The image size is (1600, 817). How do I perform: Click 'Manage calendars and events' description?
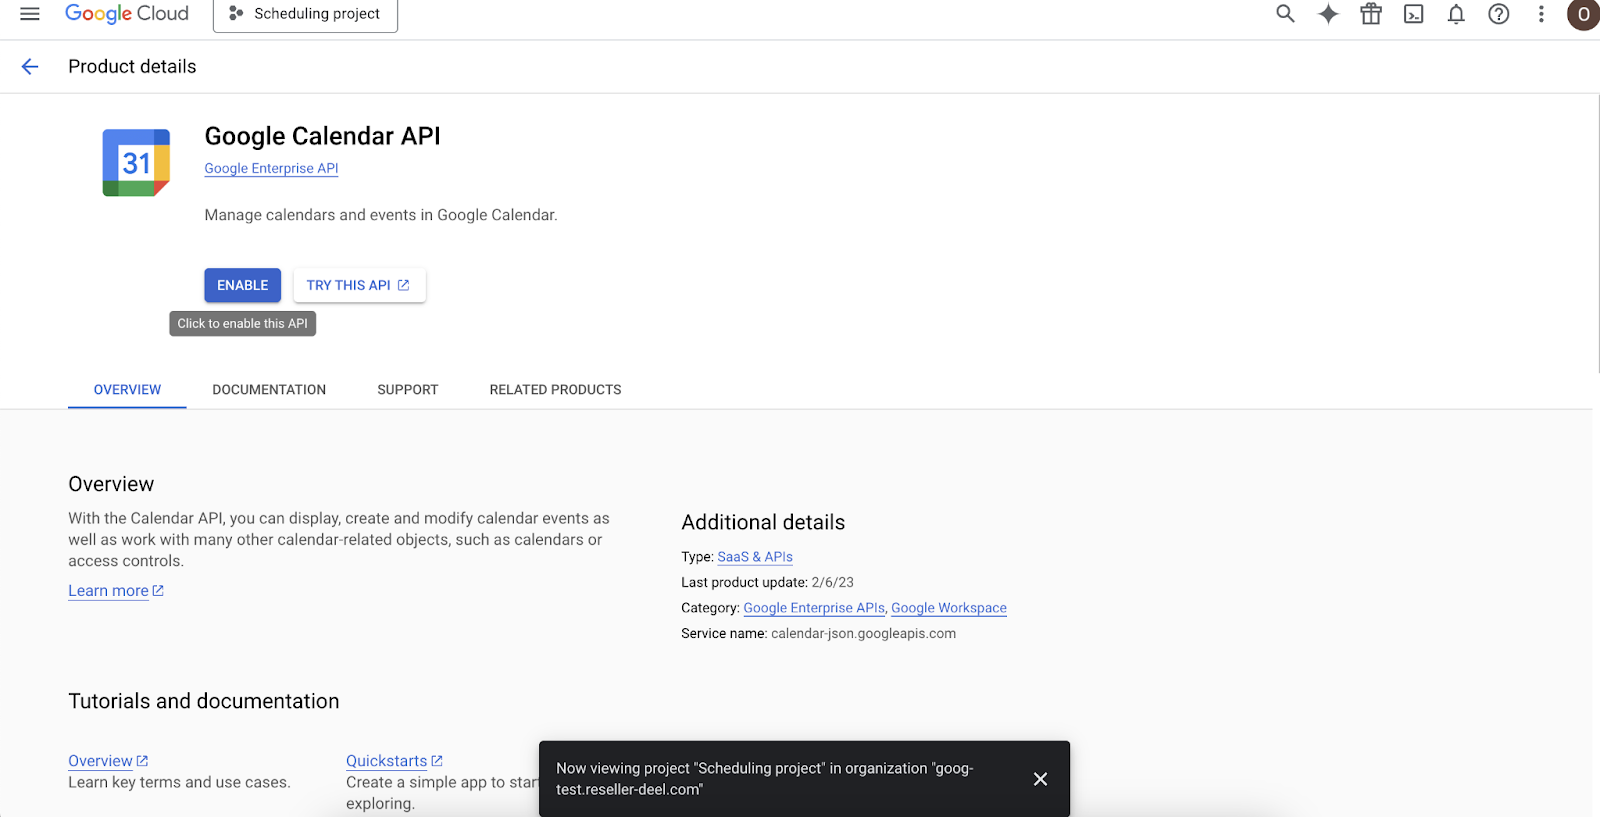pyautogui.click(x=381, y=215)
